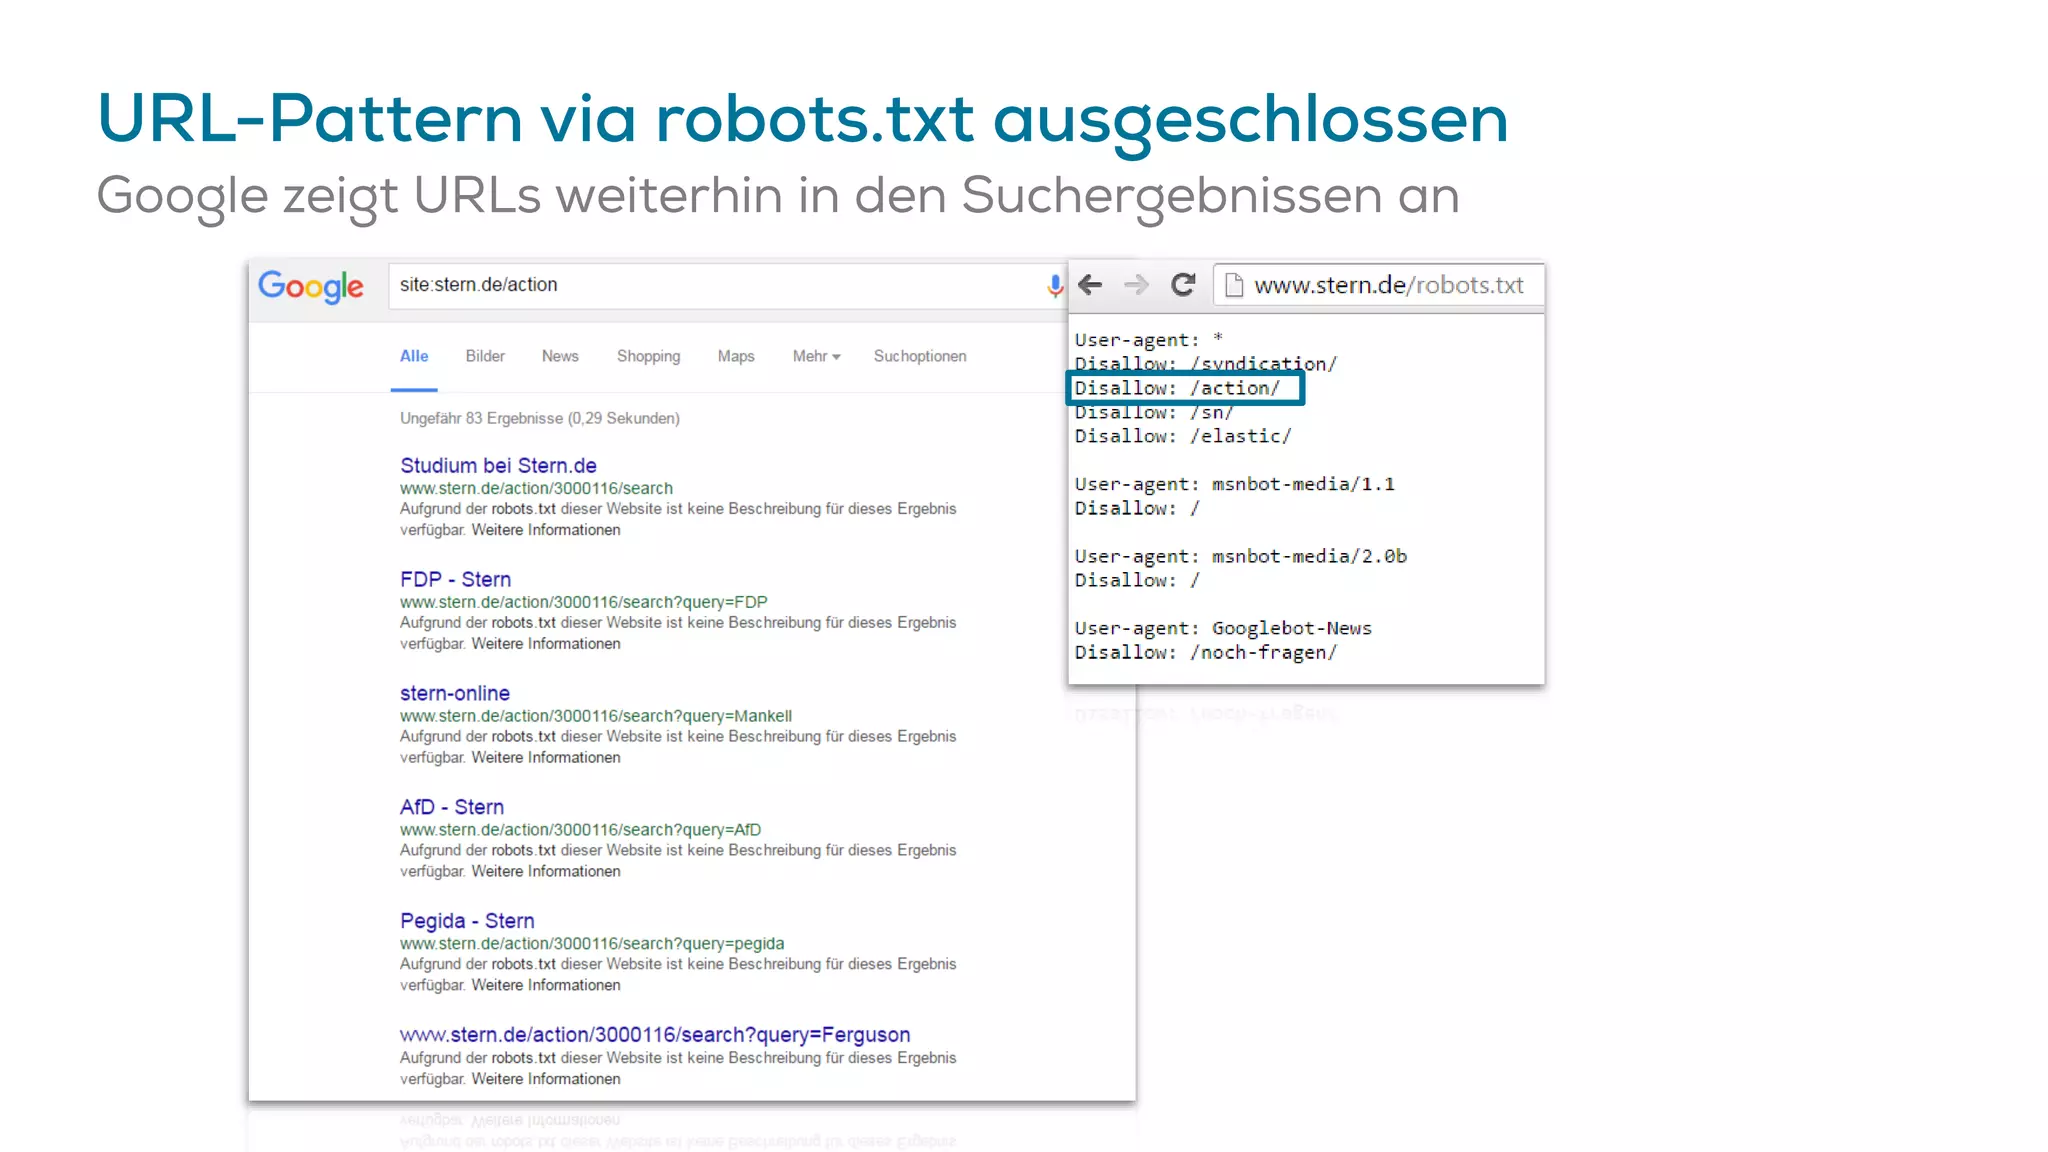Click the browser forward arrow

[1136, 285]
